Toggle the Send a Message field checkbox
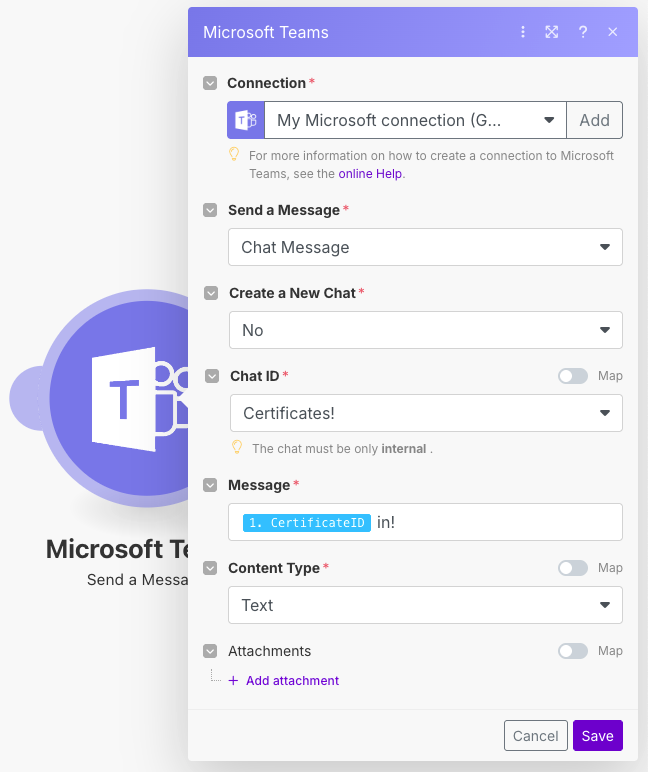648x772 pixels. pos(210,210)
